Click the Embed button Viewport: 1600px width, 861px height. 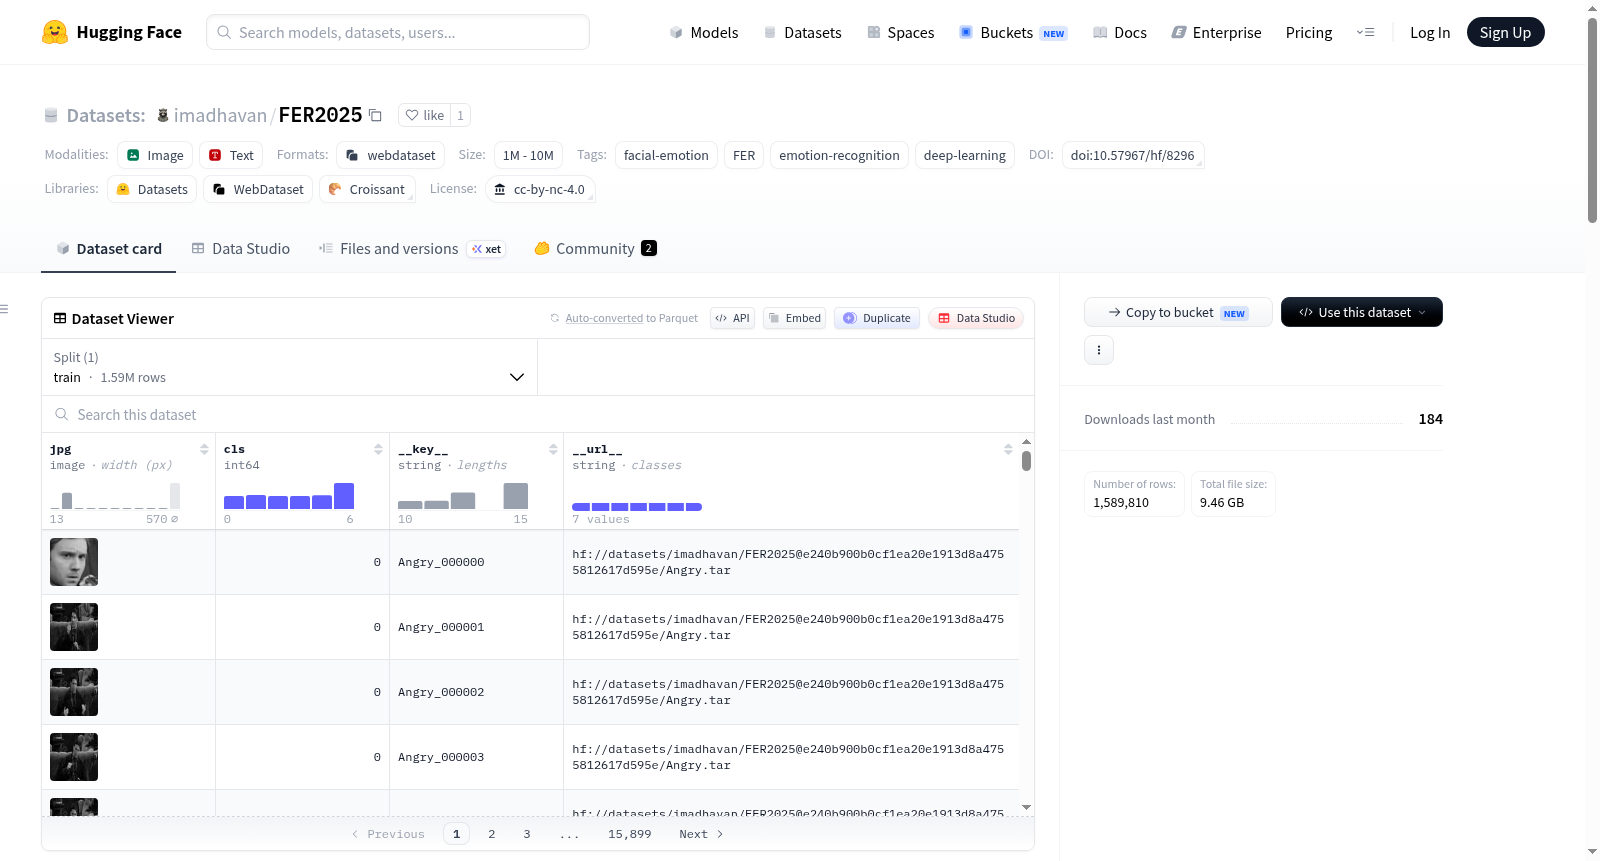(794, 318)
